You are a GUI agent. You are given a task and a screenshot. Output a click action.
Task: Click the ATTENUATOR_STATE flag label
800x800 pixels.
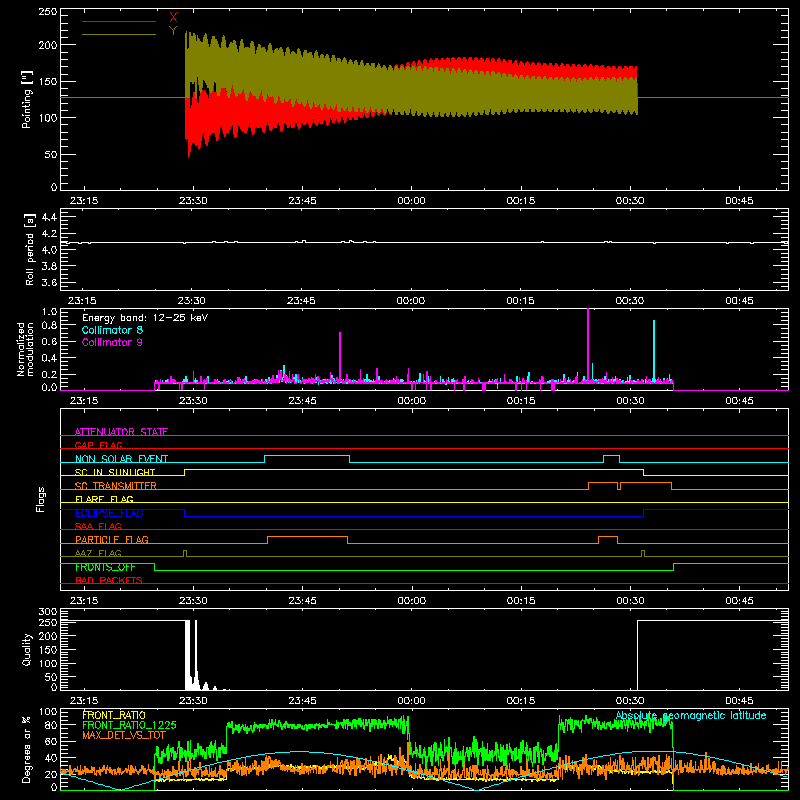pos(121,432)
